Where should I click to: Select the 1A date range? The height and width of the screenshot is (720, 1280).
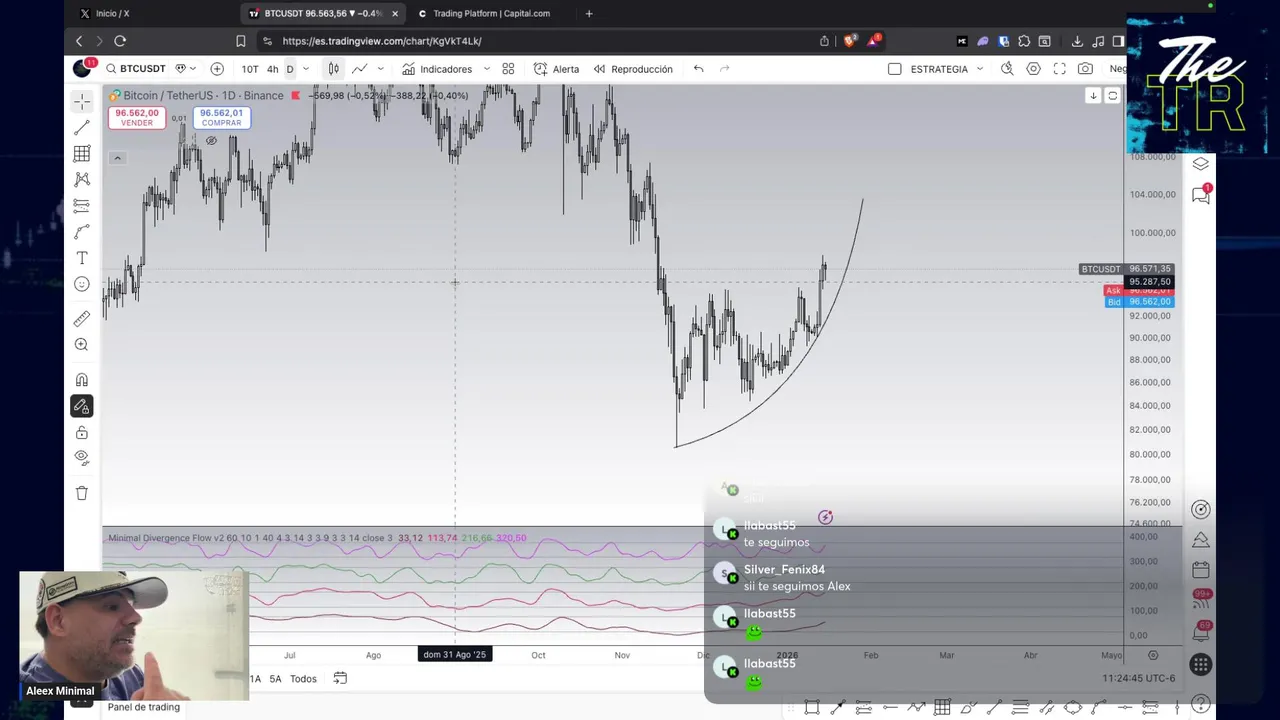pyautogui.click(x=255, y=679)
